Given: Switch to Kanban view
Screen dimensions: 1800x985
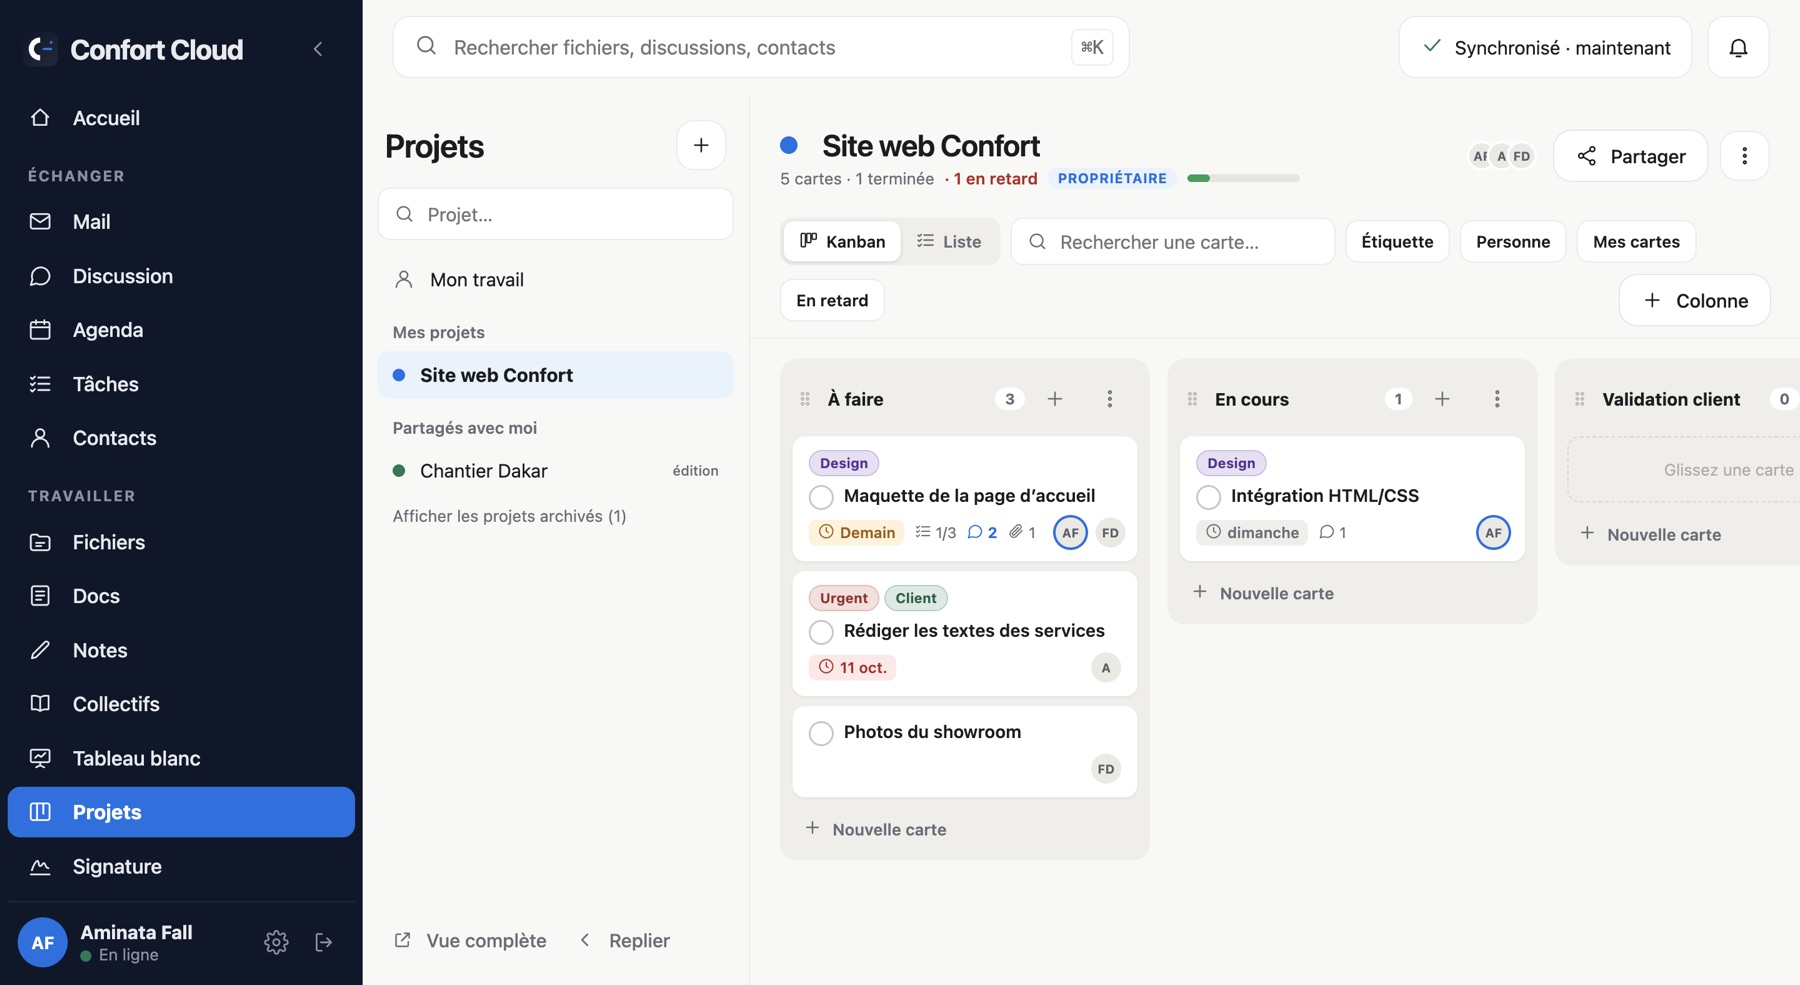Looking at the screenshot, I should coord(842,242).
